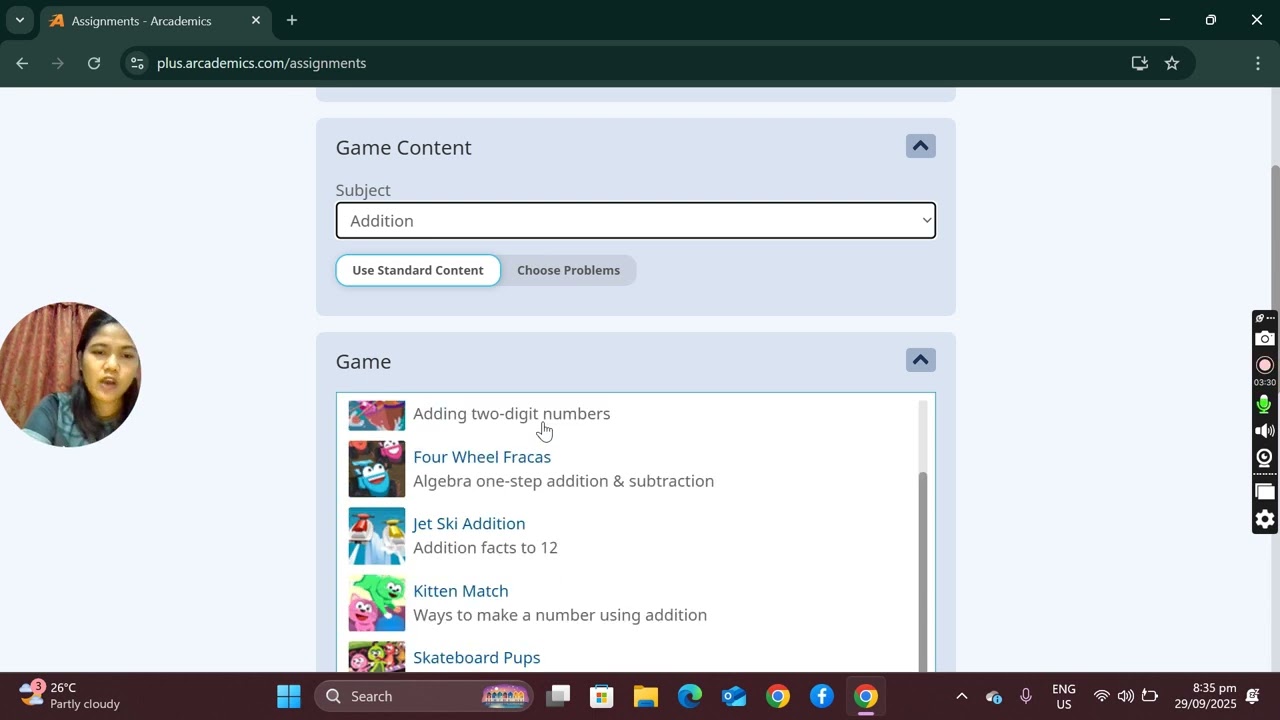Open a new browser tab
This screenshot has height=720, width=1280.
click(x=292, y=20)
